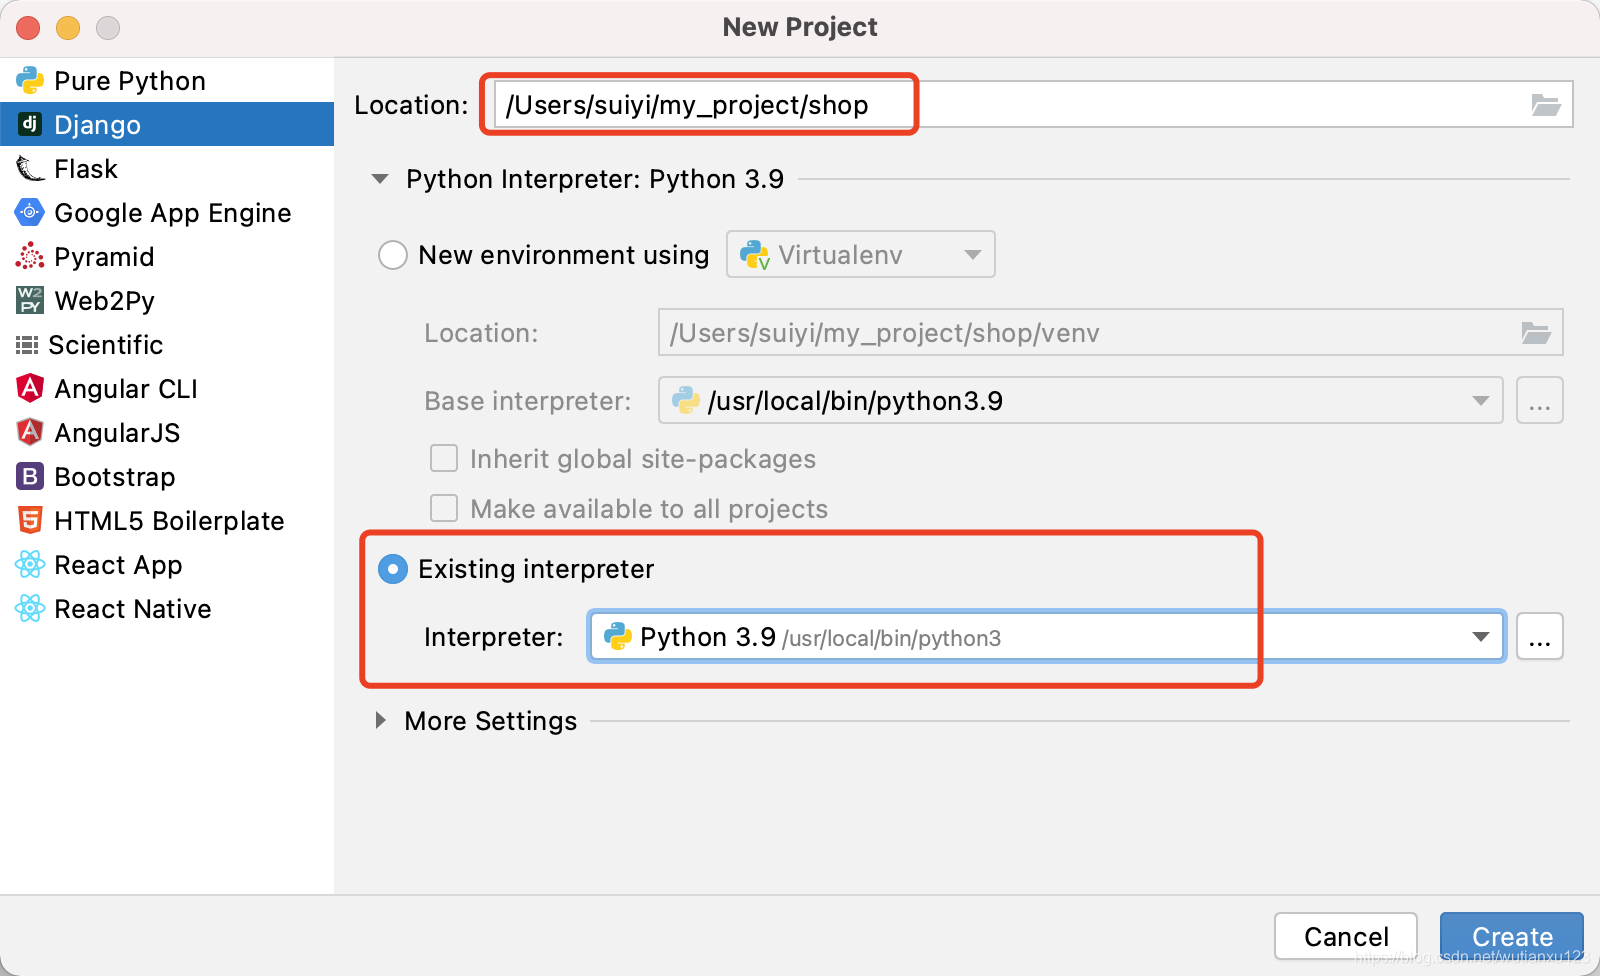The image size is (1600, 976).
Task: Click the Scientific project icon
Action: pyautogui.click(x=27, y=345)
